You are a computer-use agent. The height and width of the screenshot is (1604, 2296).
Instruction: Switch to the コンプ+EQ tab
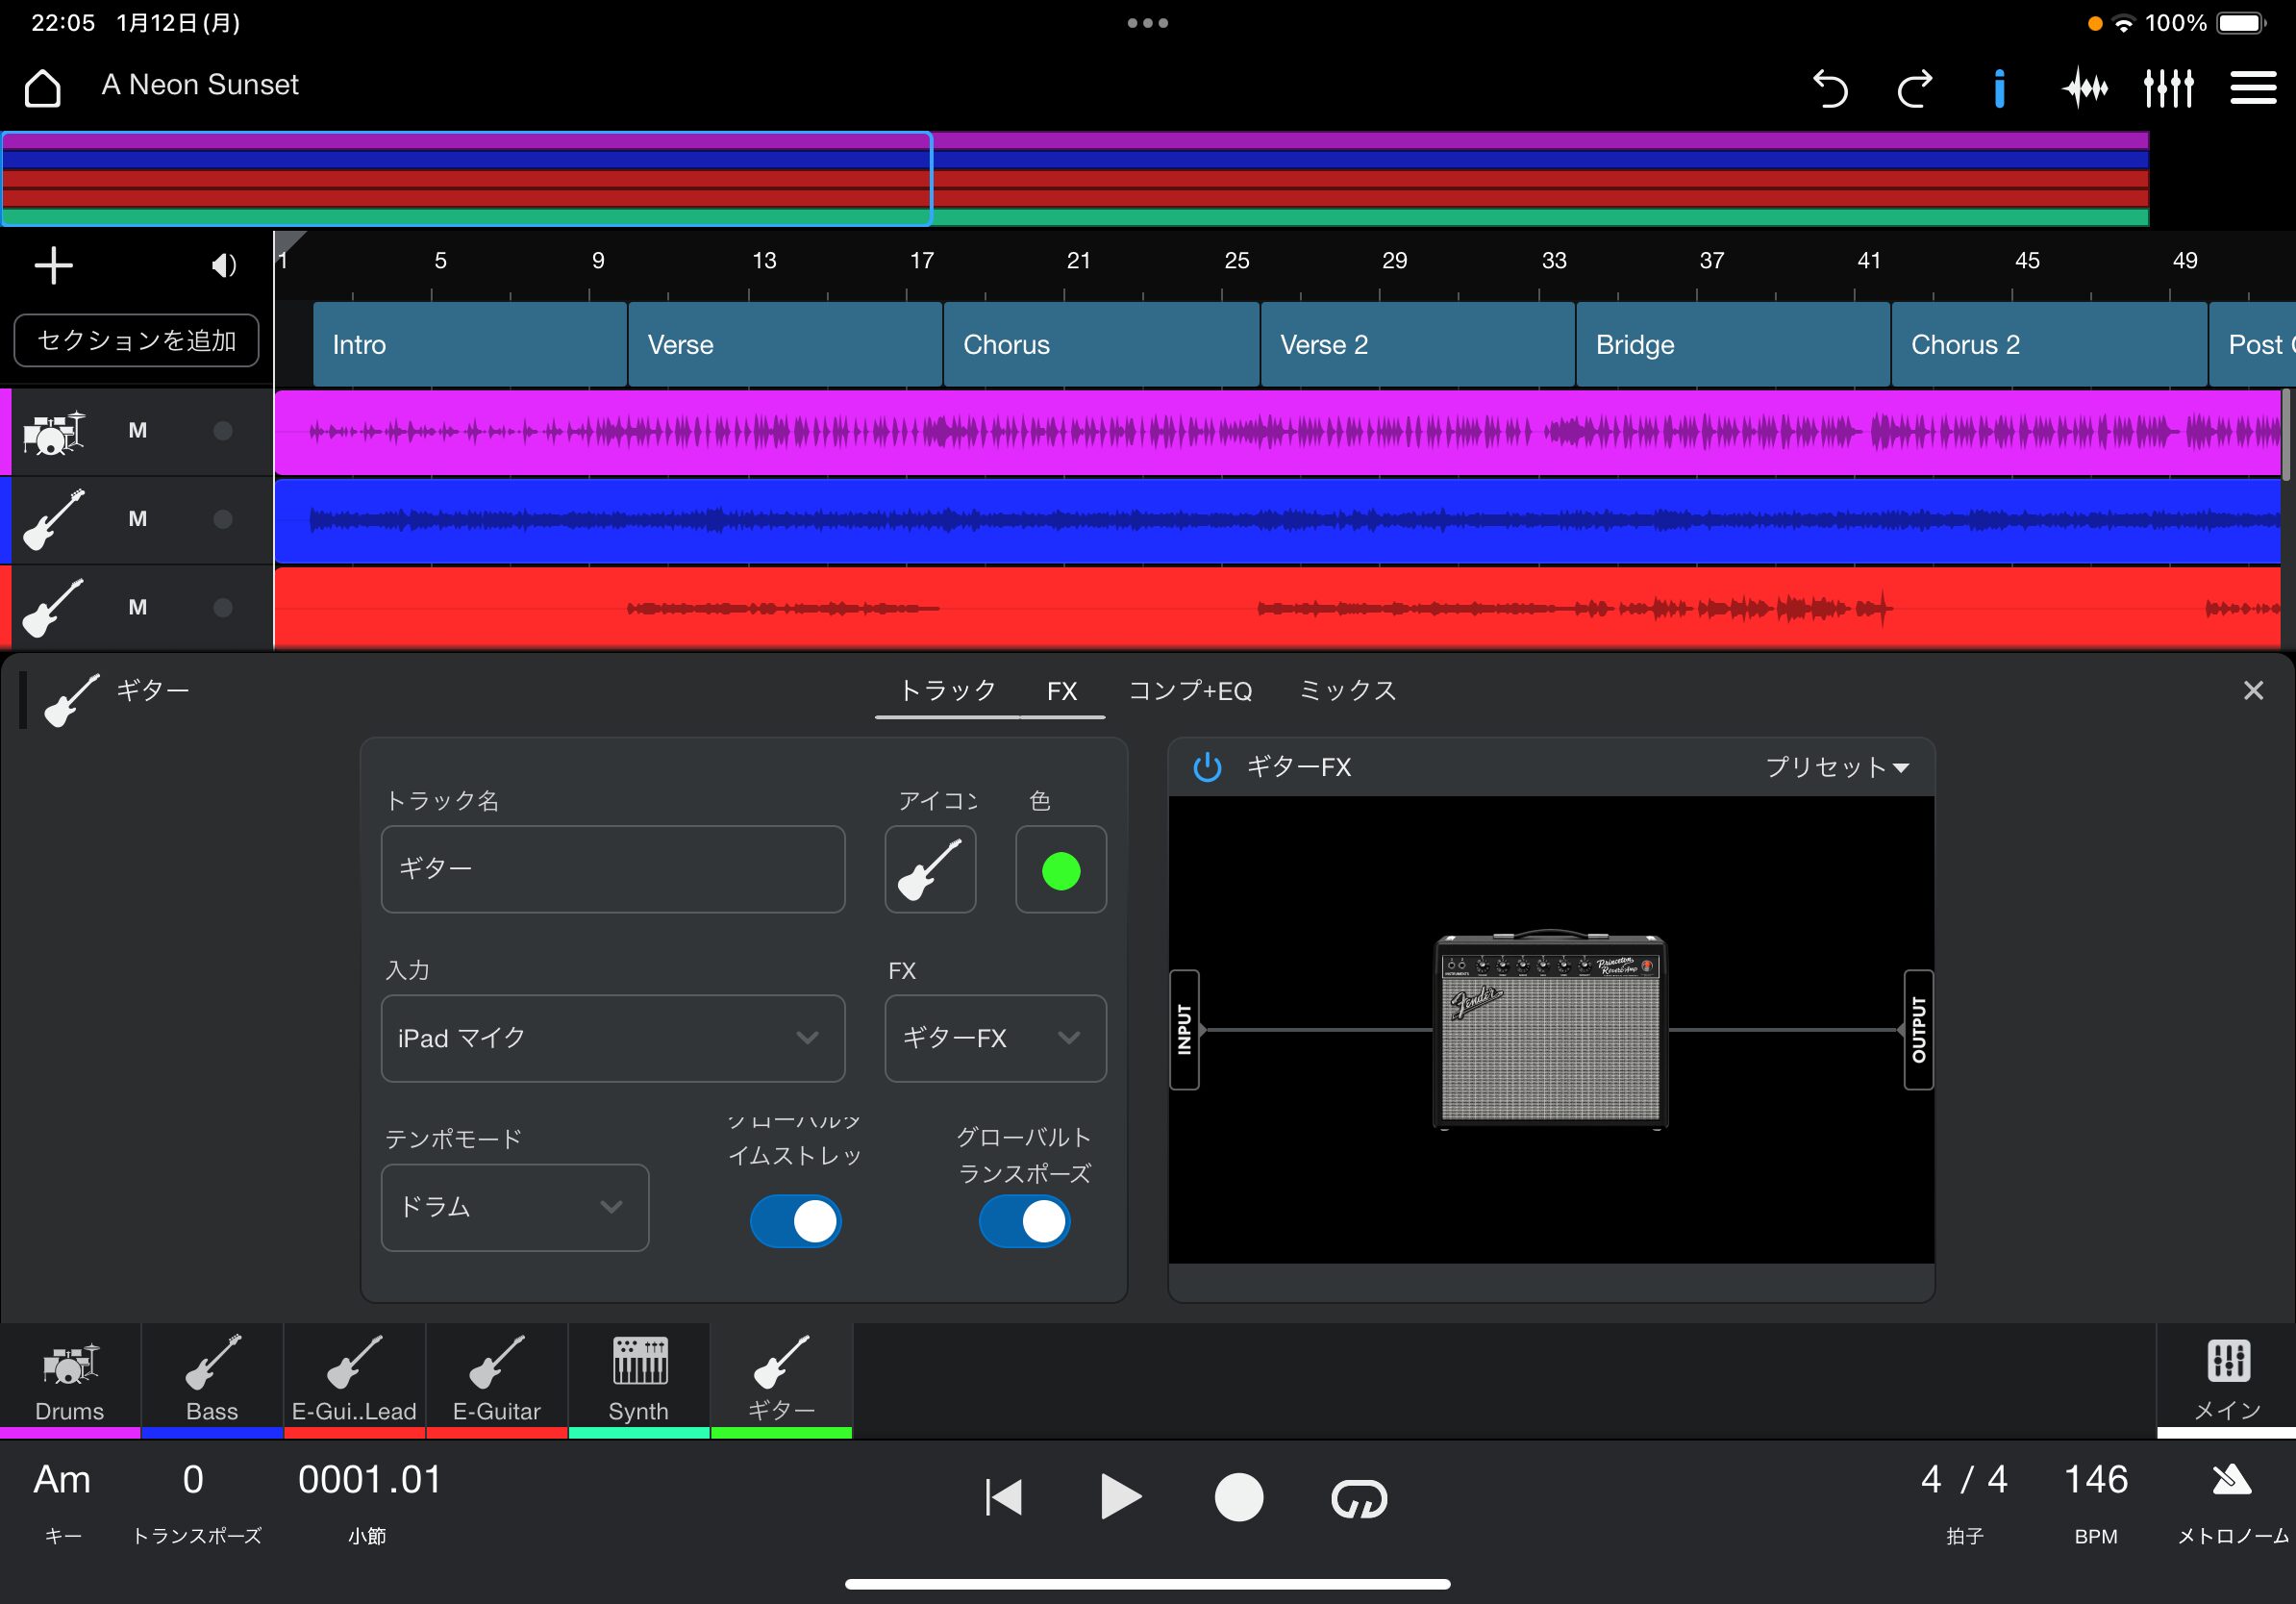[1189, 691]
